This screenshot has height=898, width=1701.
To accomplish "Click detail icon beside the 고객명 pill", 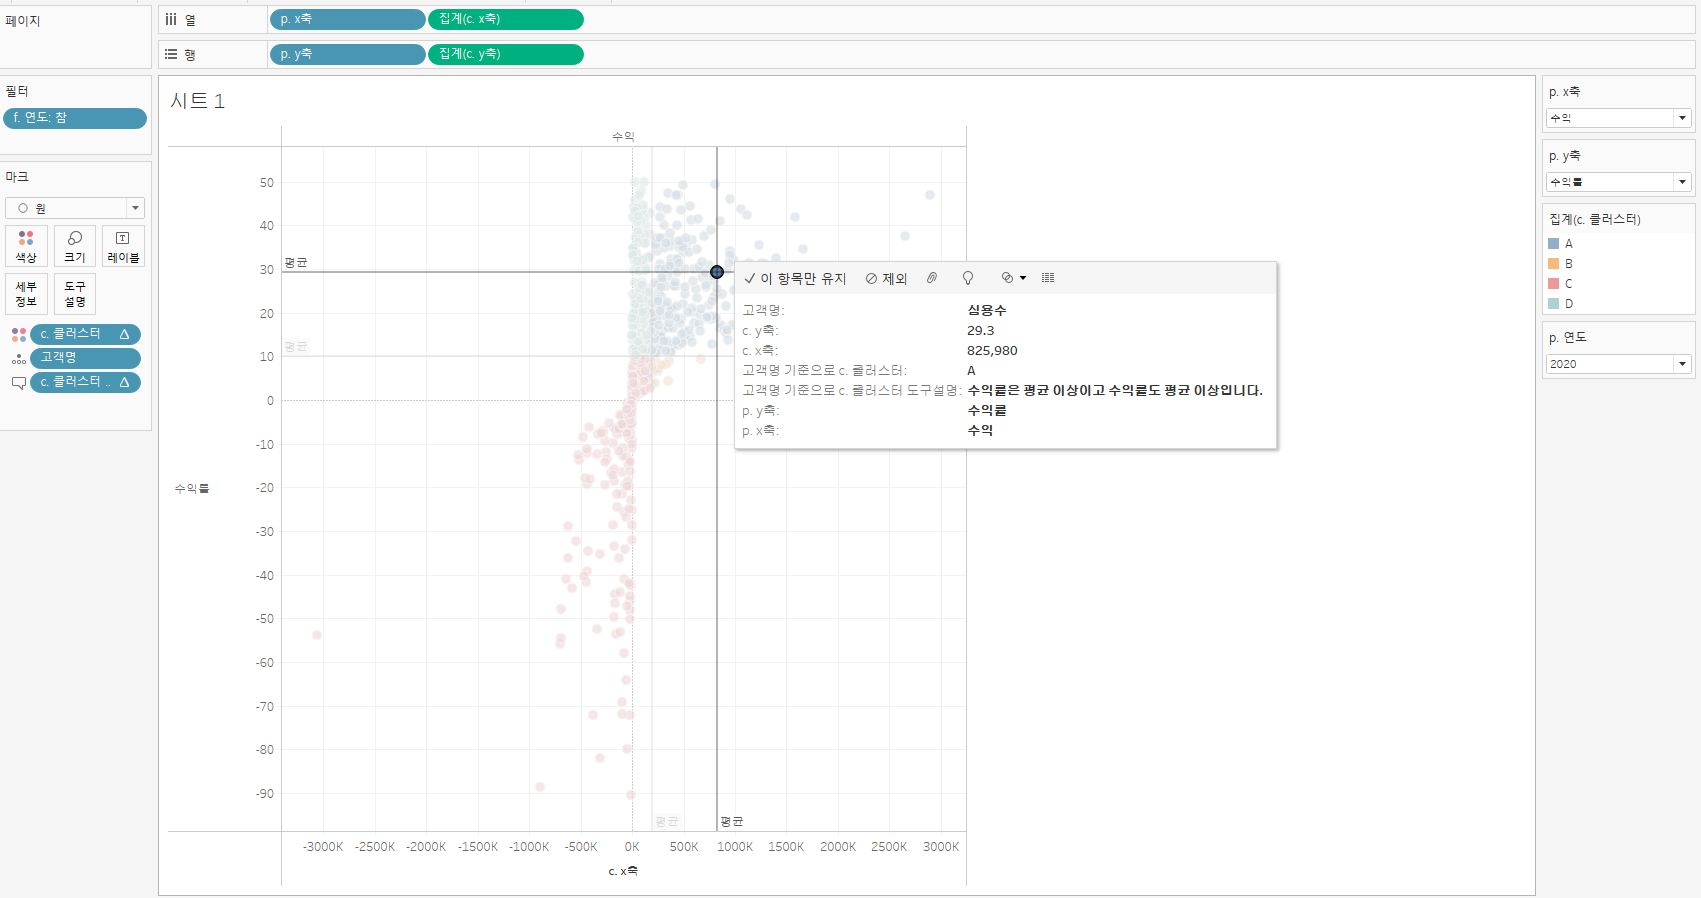I will [x=18, y=359].
